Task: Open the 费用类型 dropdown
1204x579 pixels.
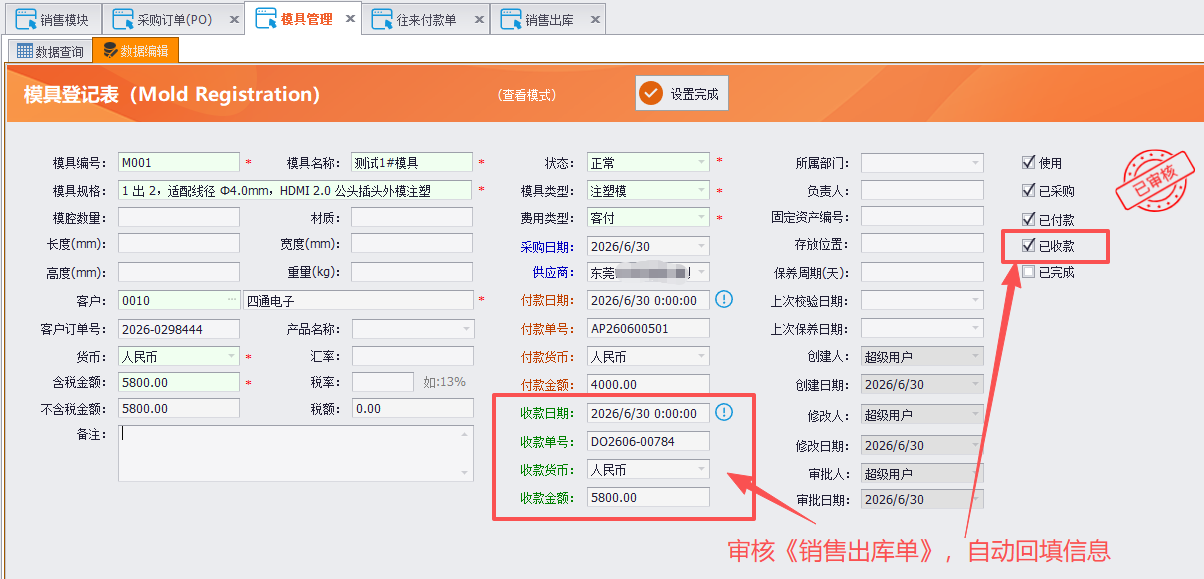Action: [701, 217]
